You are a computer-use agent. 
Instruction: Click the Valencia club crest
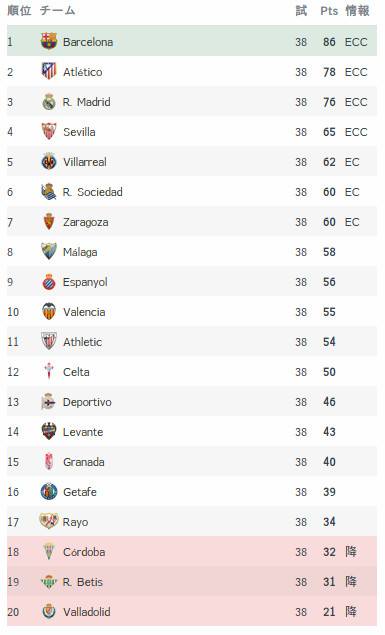[x=49, y=311]
